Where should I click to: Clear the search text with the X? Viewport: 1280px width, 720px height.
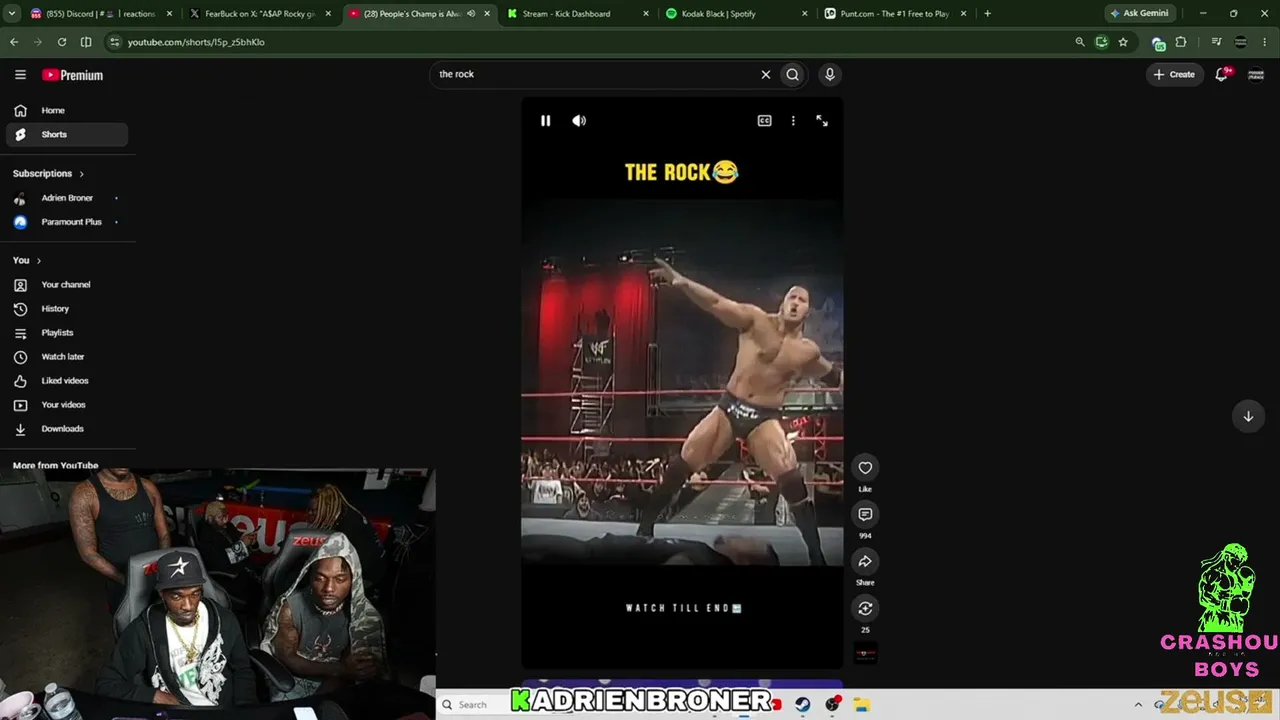pyautogui.click(x=766, y=74)
